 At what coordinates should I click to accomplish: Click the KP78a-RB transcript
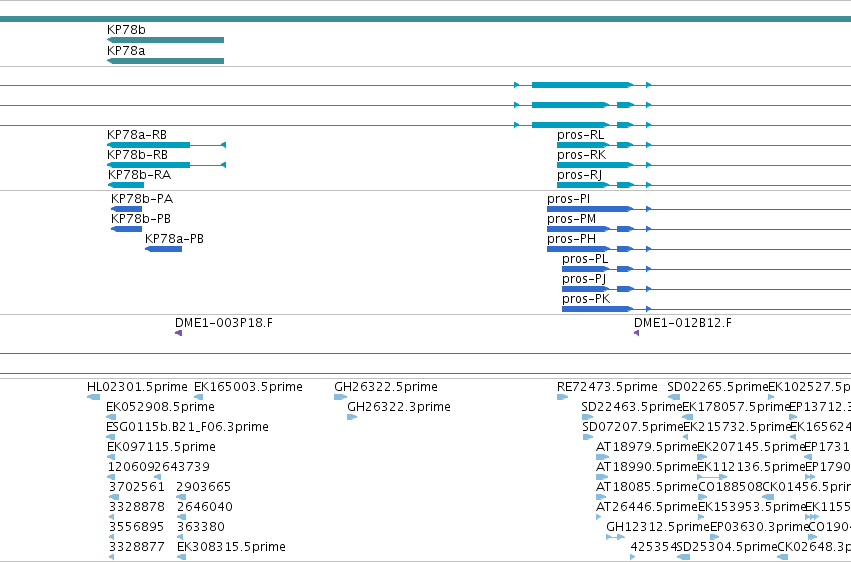(x=166, y=145)
